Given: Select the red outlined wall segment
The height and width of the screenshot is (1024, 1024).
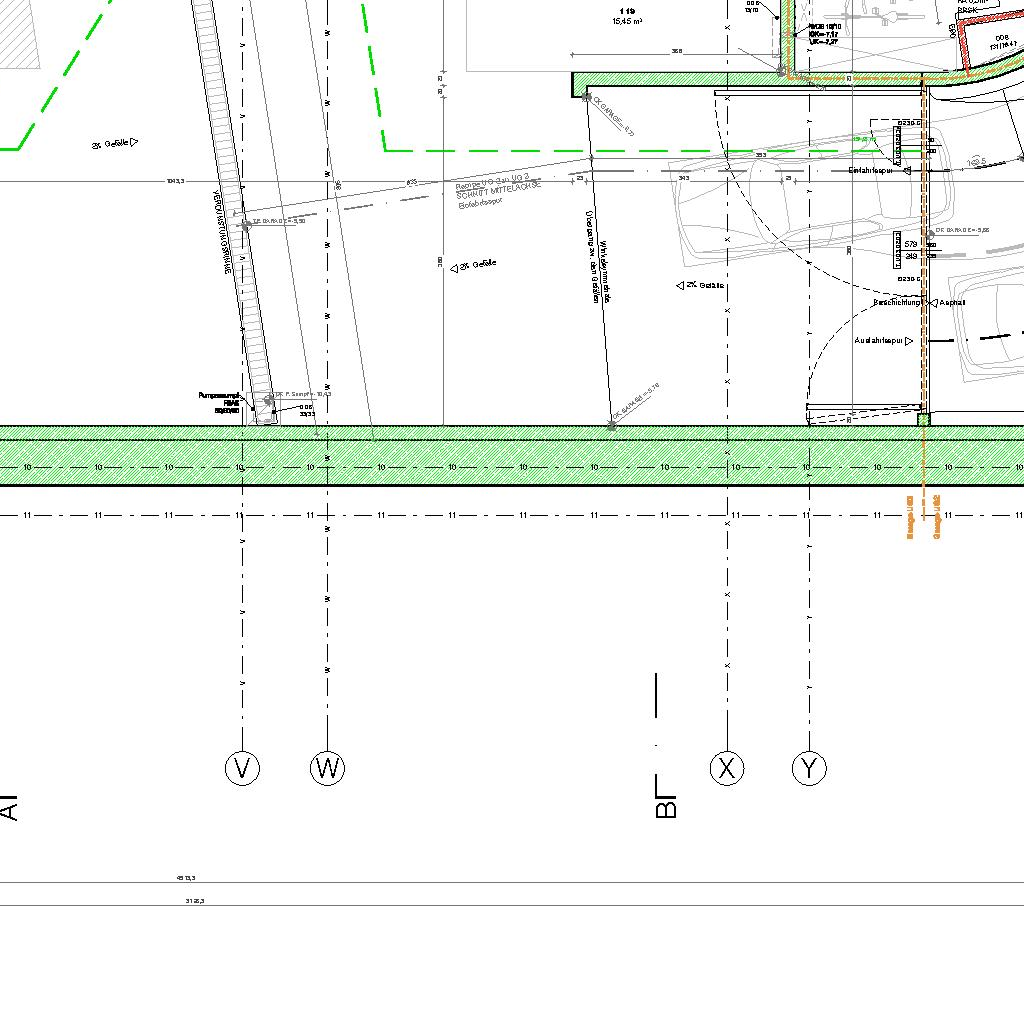Looking at the screenshot, I should coord(989,41).
